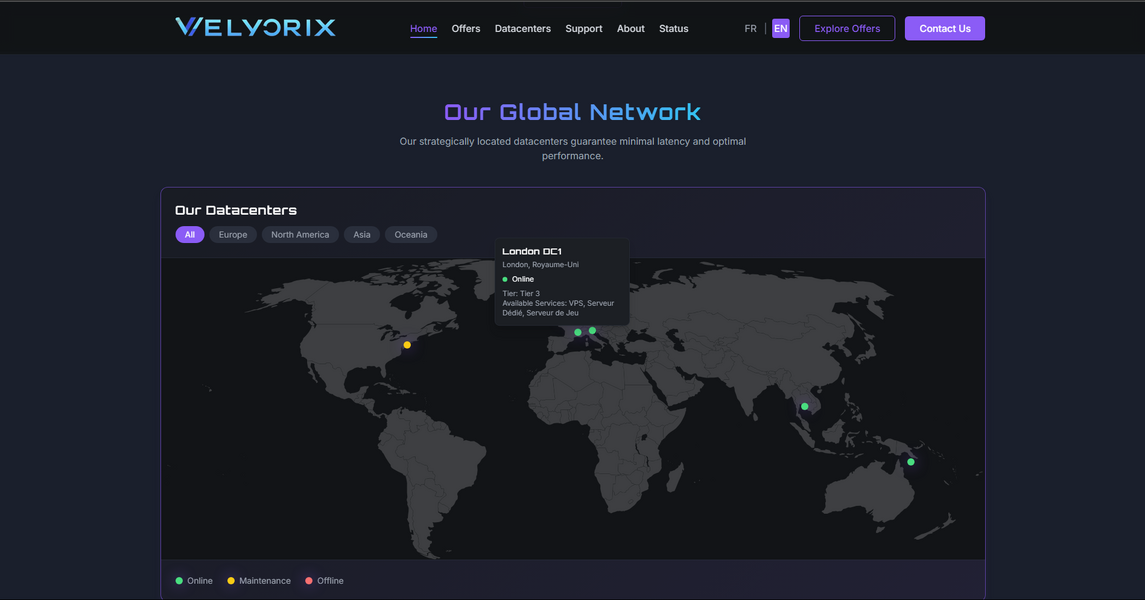Click the Explore Offers button
Screen dimensions: 1145x600
click(x=847, y=28)
